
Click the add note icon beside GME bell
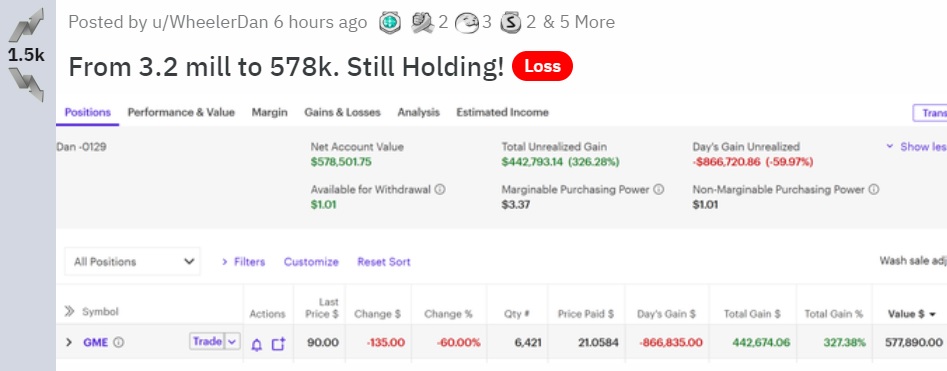coord(278,344)
